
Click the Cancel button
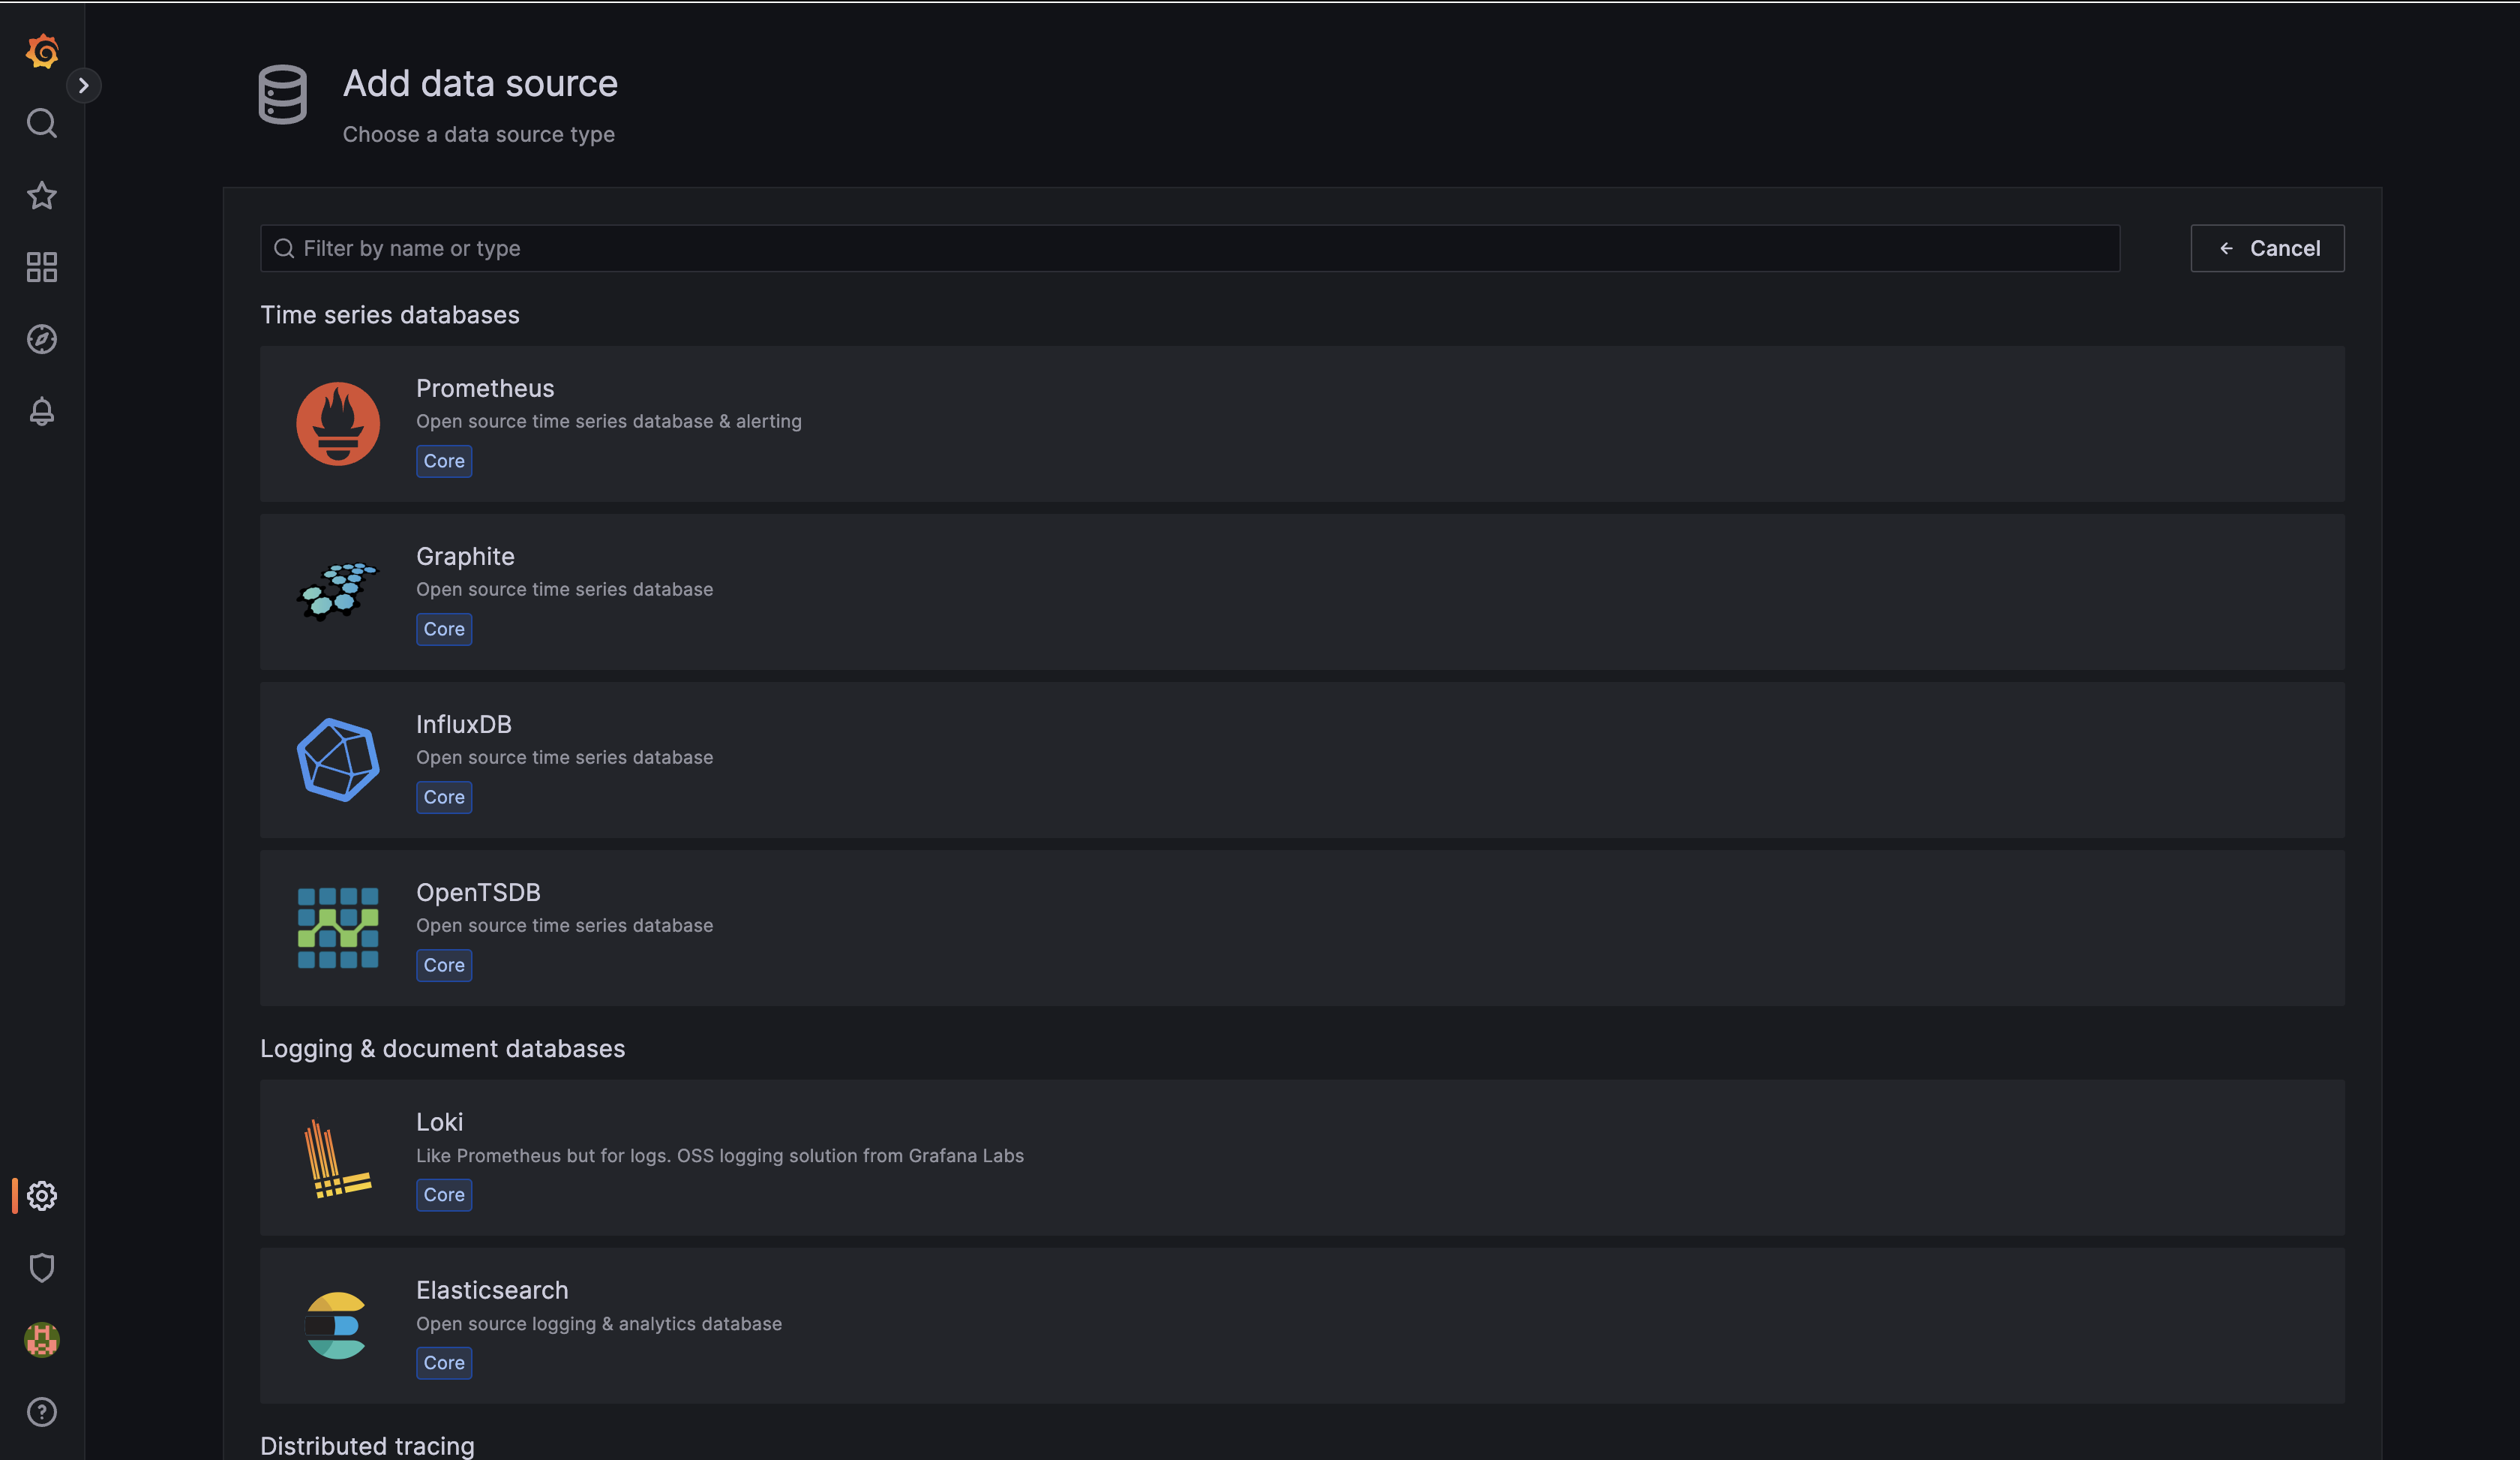(2267, 248)
